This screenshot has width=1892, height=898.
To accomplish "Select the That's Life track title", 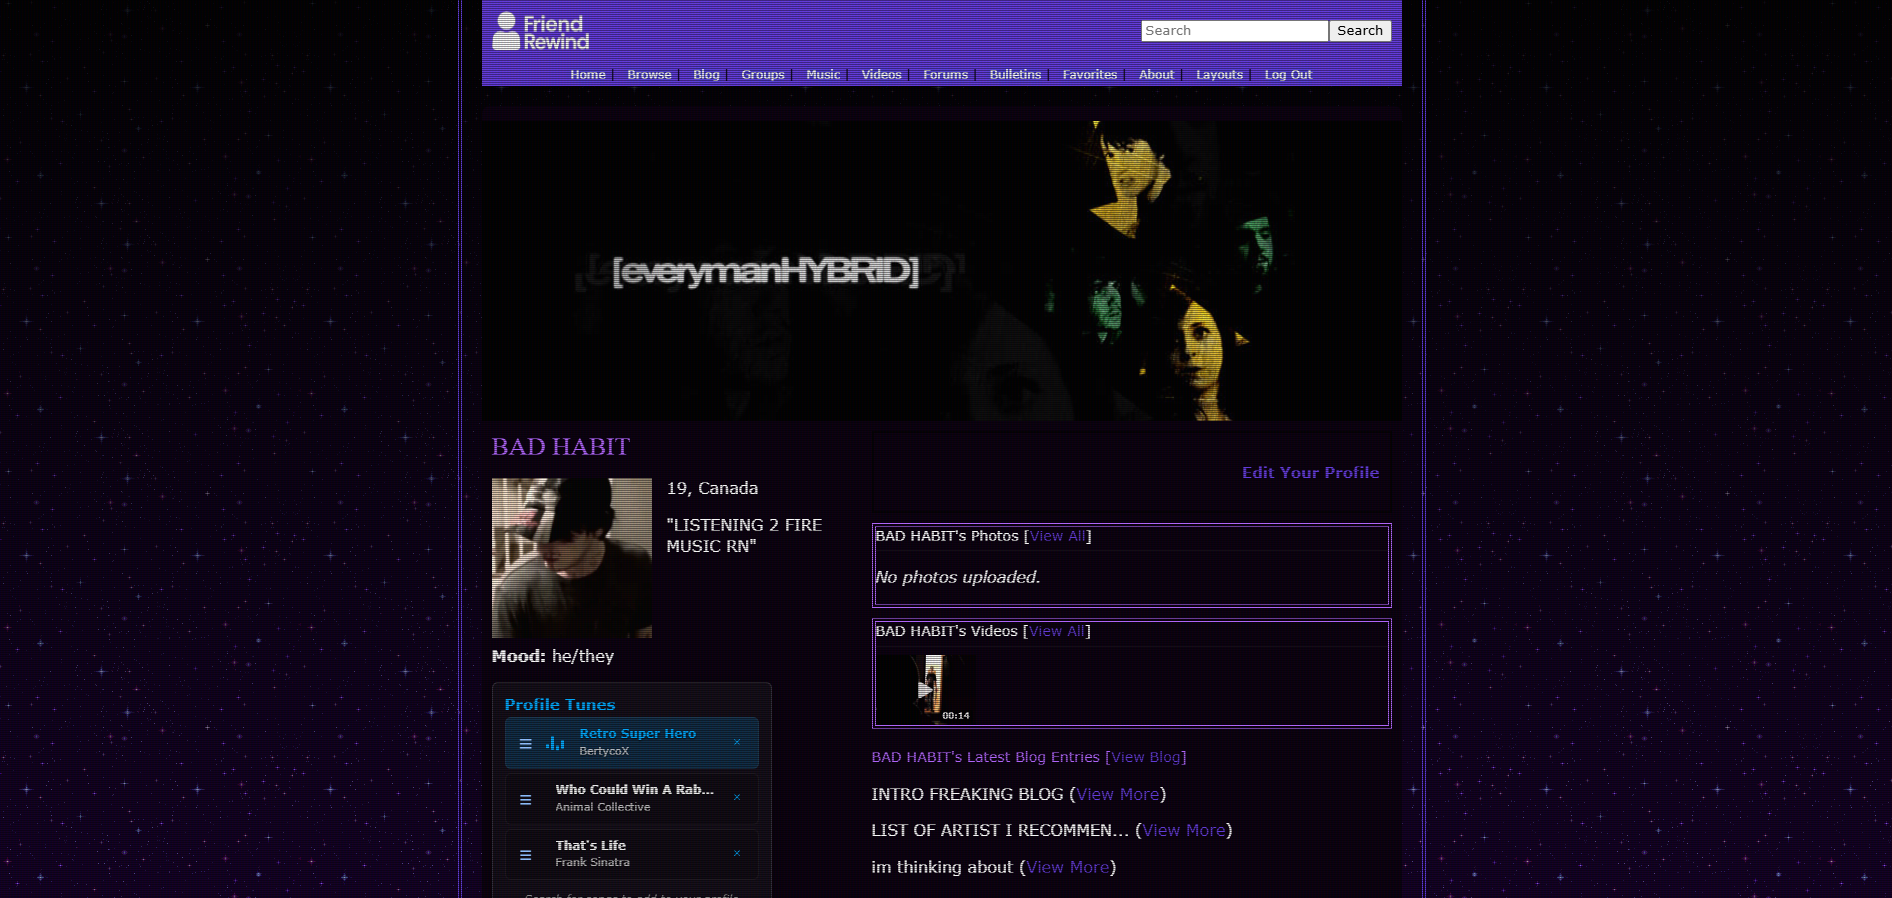I will (590, 845).
